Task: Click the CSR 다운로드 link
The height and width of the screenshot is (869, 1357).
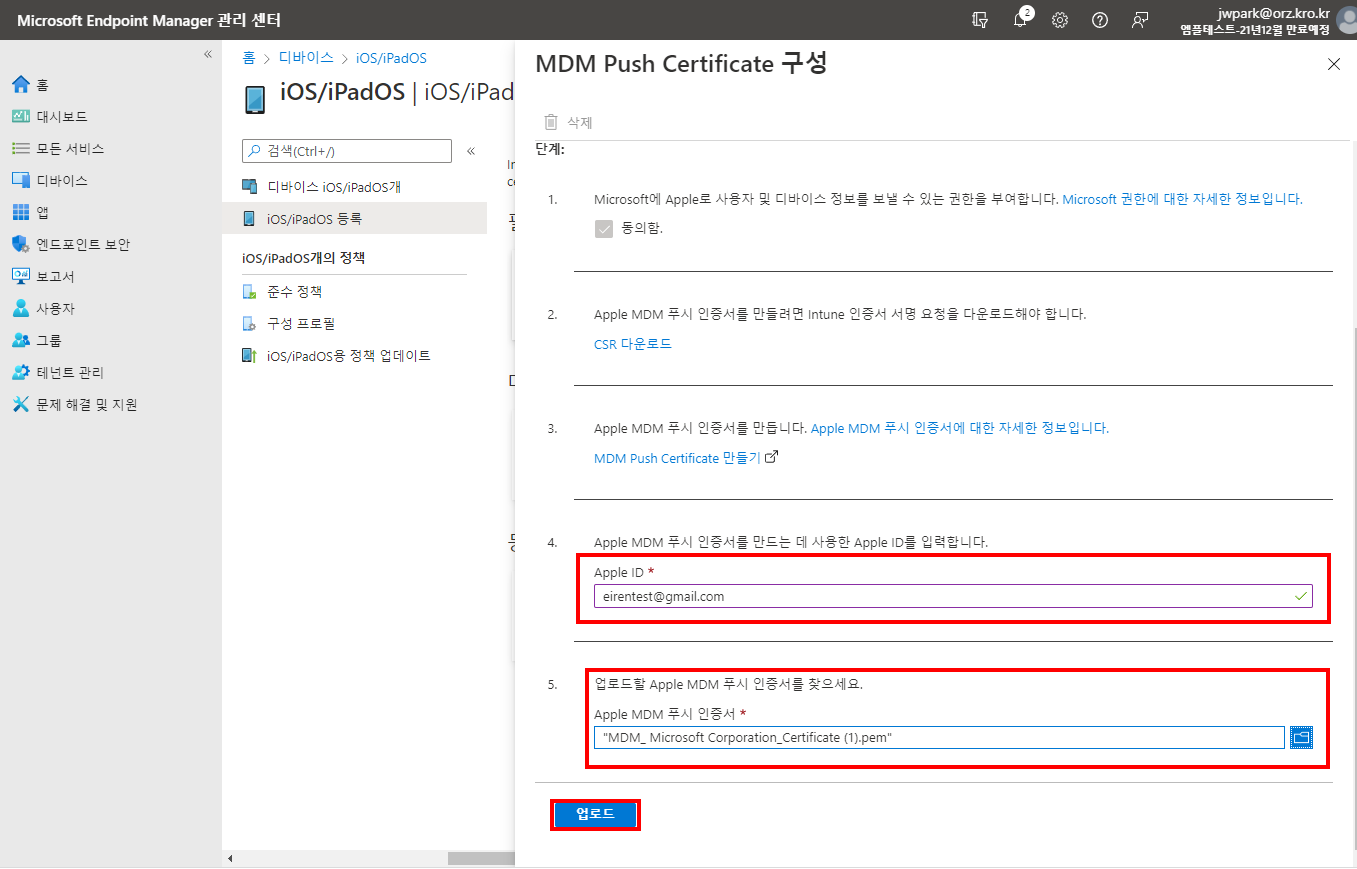Action: click(x=633, y=344)
